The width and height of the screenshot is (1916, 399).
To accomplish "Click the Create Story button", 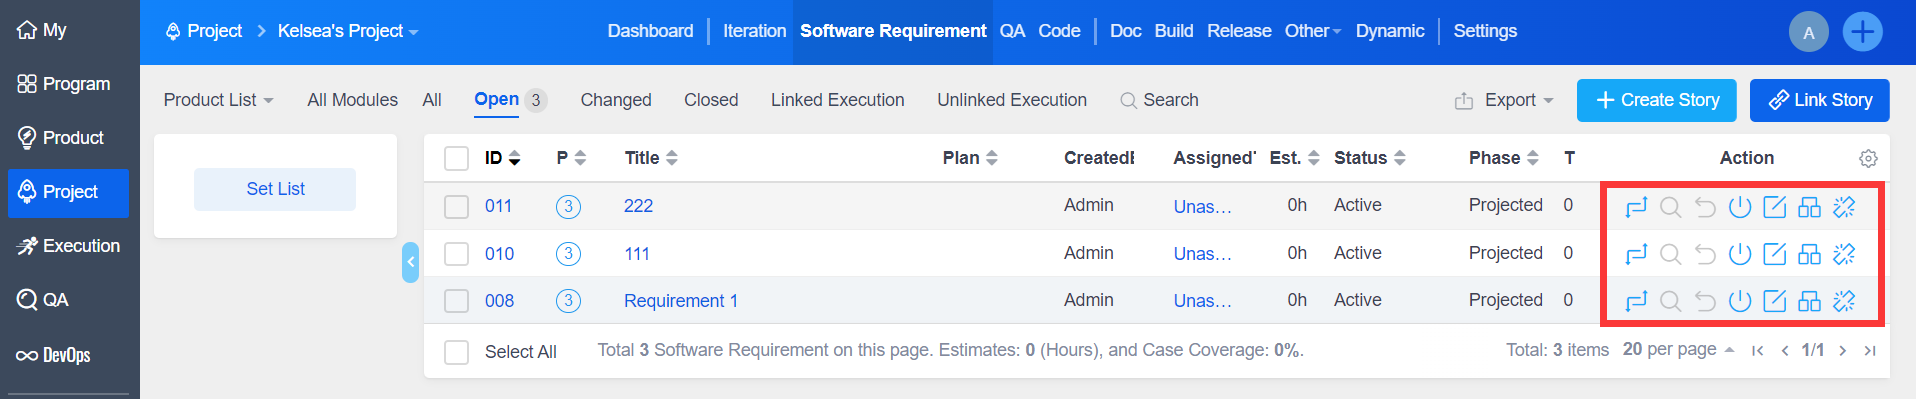I will [x=1657, y=100].
